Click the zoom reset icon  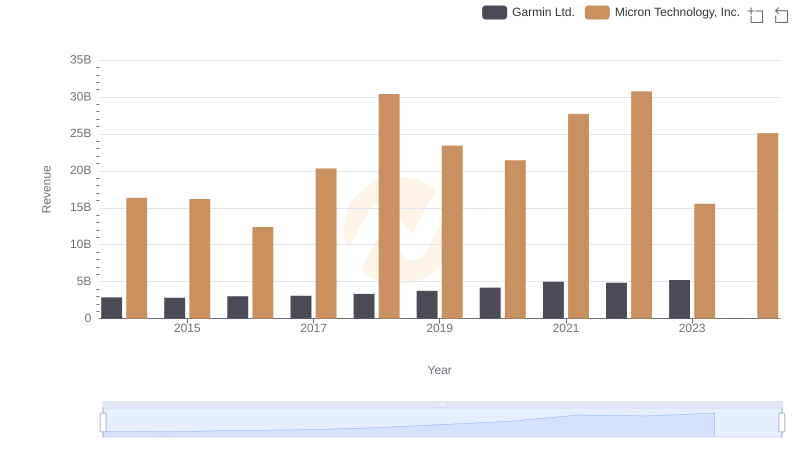tap(781, 15)
